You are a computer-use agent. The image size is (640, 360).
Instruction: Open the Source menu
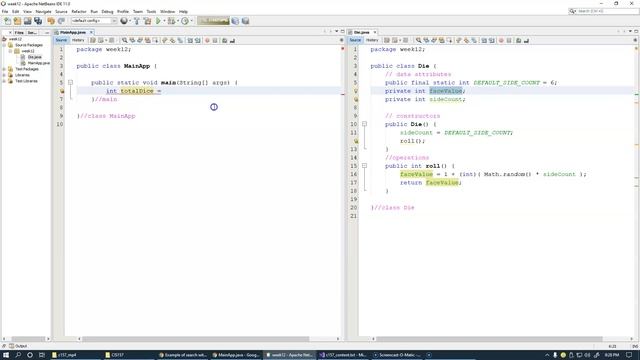pos(61,11)
